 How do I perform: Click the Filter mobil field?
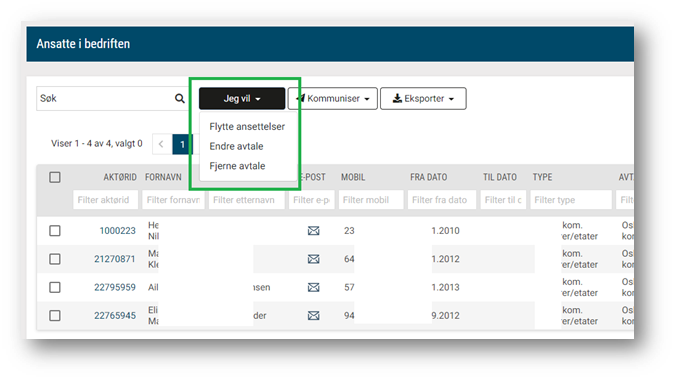click(371, 200)
